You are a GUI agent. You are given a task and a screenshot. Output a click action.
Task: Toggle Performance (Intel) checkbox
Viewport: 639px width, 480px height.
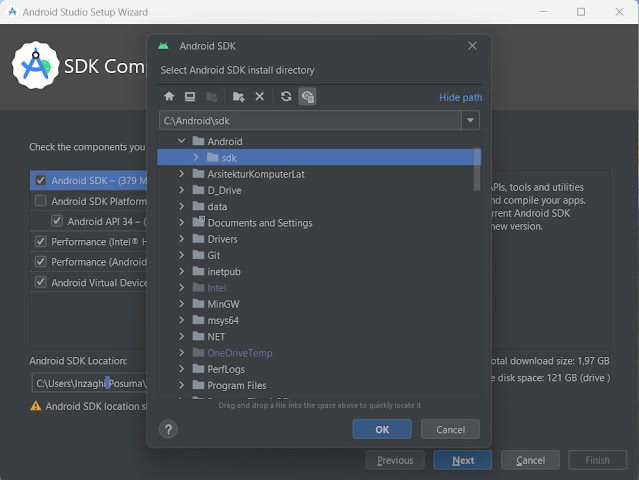click(40, 241)
